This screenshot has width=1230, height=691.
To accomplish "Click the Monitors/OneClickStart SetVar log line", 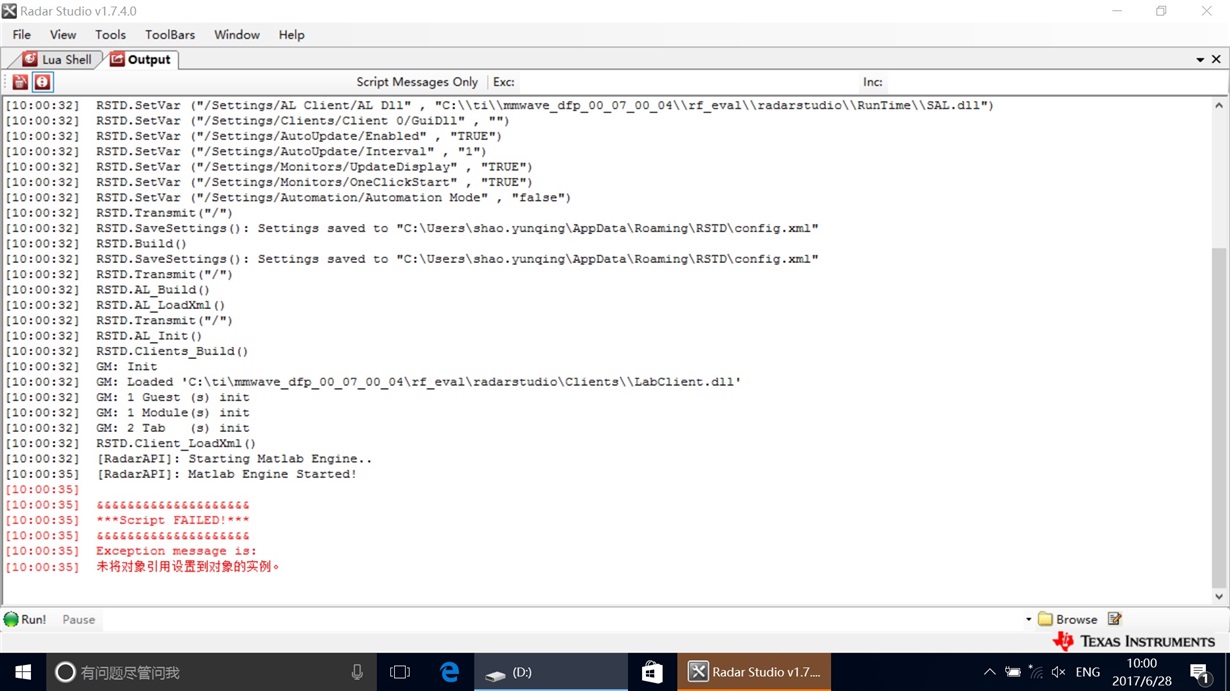I will pos(314,182).
